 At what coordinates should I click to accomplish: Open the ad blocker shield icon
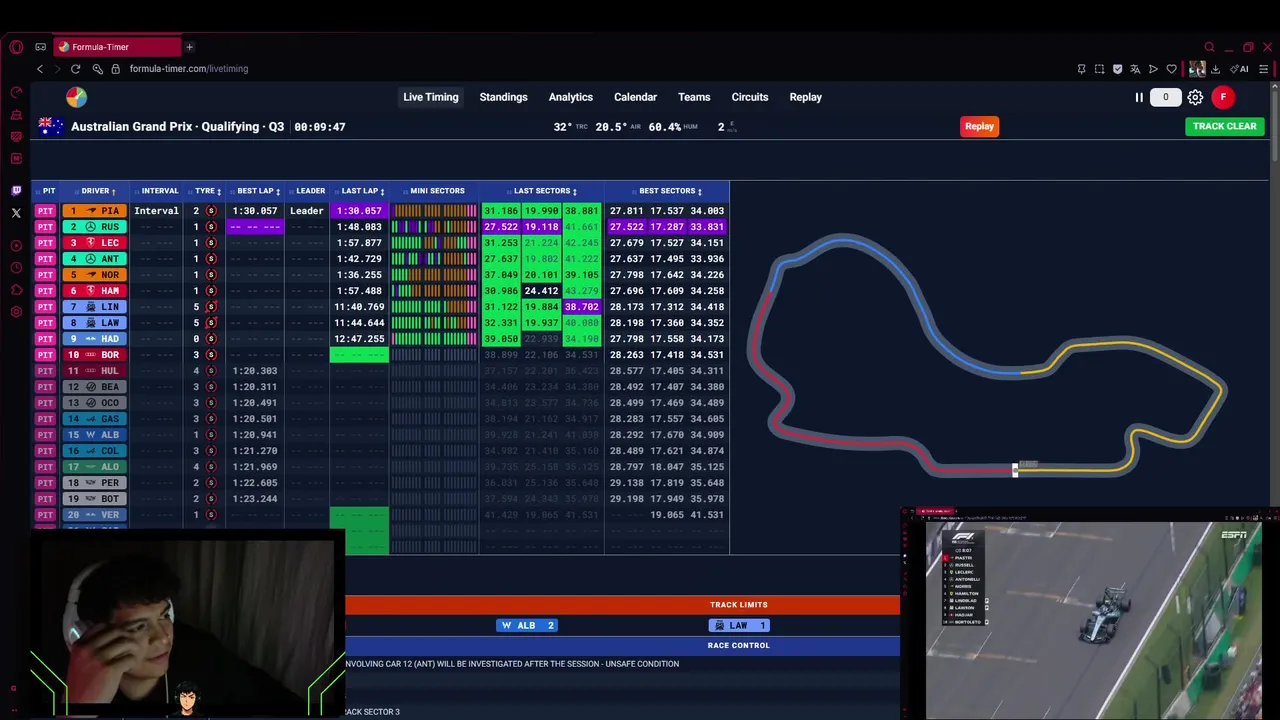point(1117,69)
